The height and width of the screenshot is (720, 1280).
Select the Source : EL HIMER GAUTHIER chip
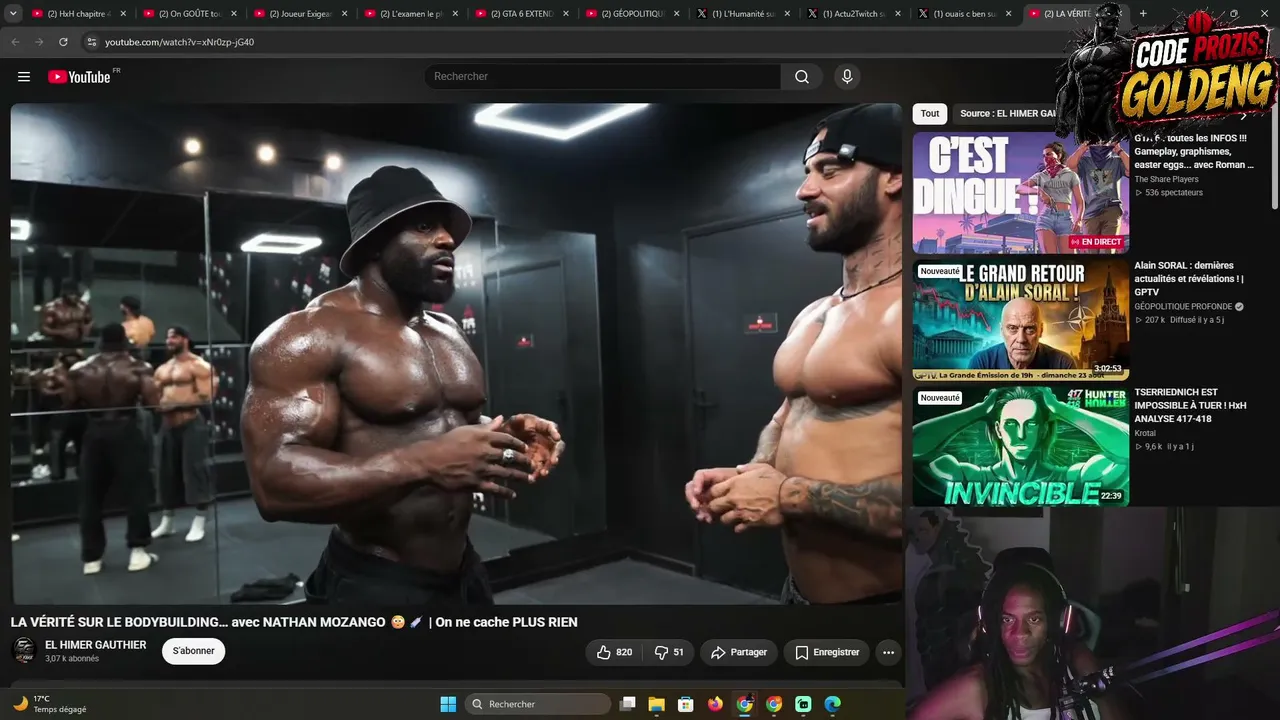(1008, 114)
